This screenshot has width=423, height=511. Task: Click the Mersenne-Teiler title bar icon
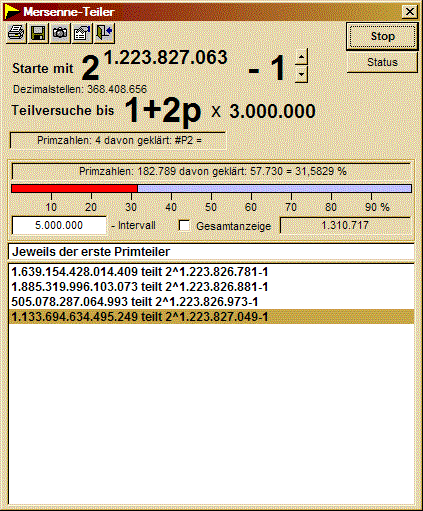coord(12,12)
